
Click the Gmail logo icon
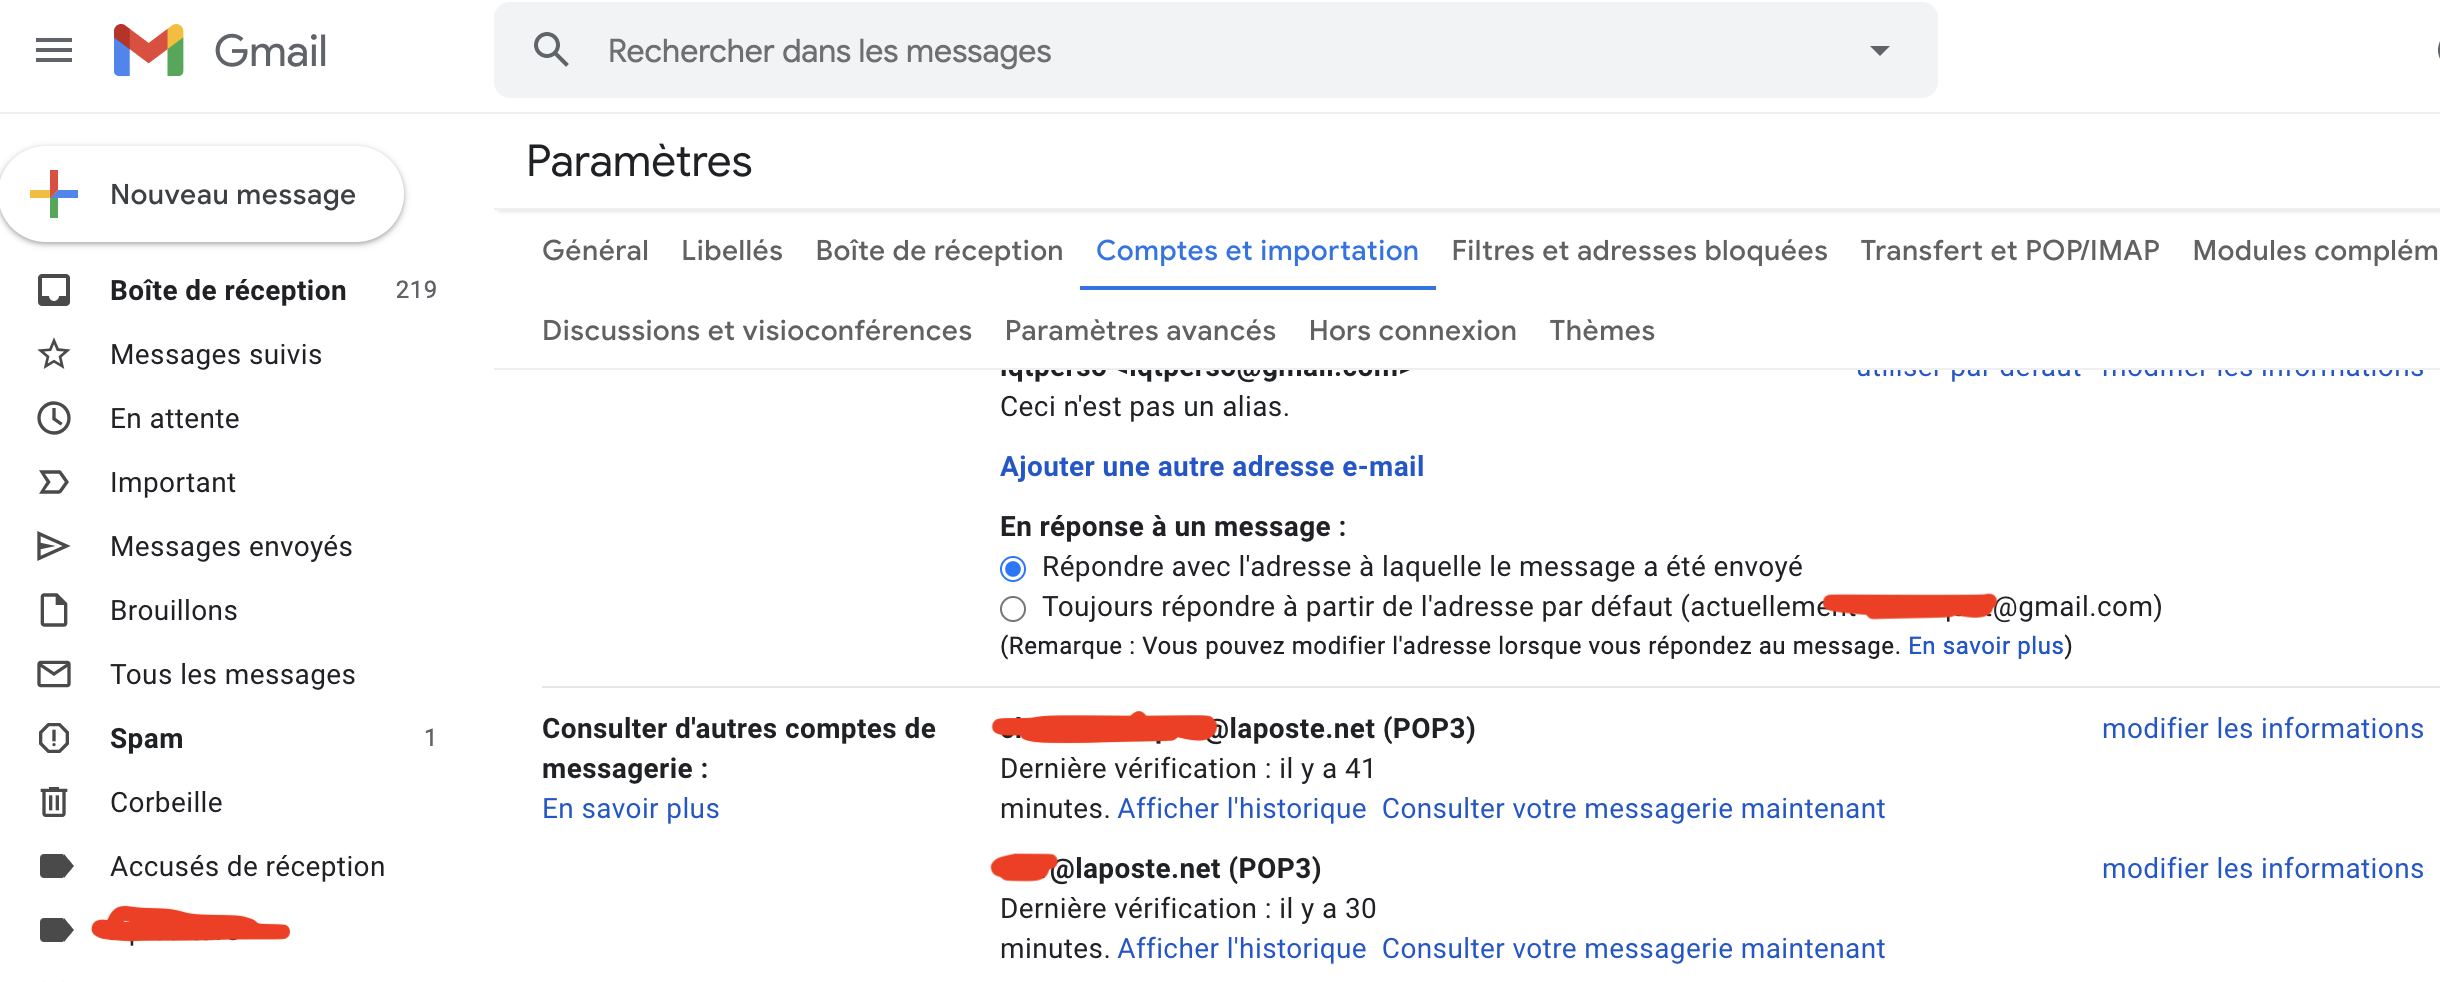click(x=149, y=50)
